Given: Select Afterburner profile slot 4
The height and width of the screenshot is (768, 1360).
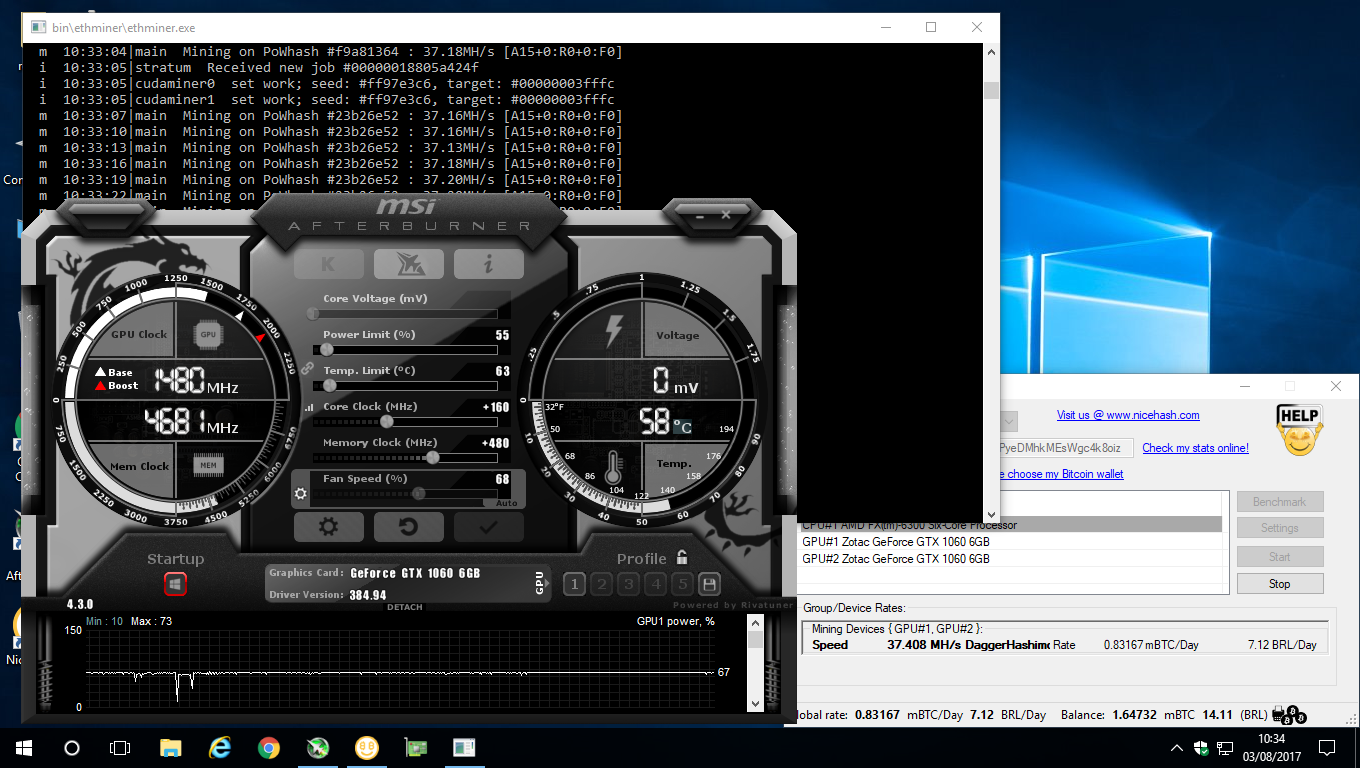Looking at the screenshot, I should coord(655,584).
